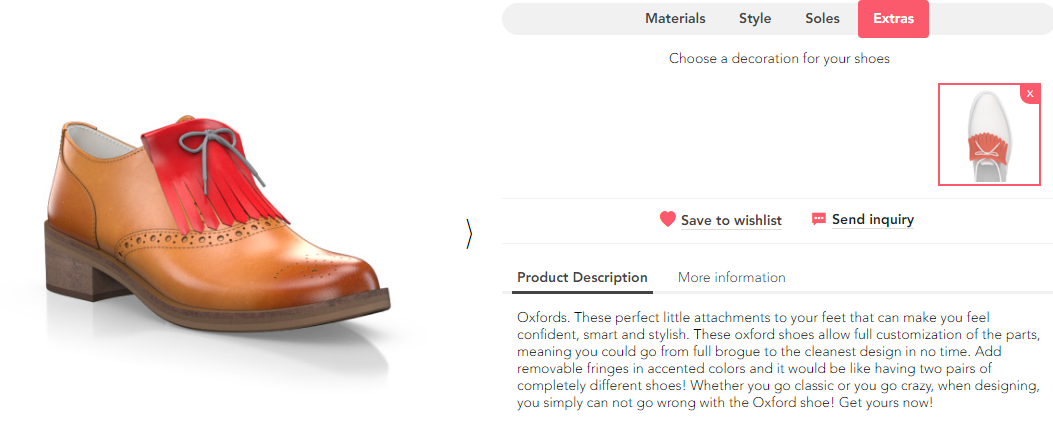Click the Send inquiry link
This screenshot has height=424, width=1053.
(x=872, y=220)
